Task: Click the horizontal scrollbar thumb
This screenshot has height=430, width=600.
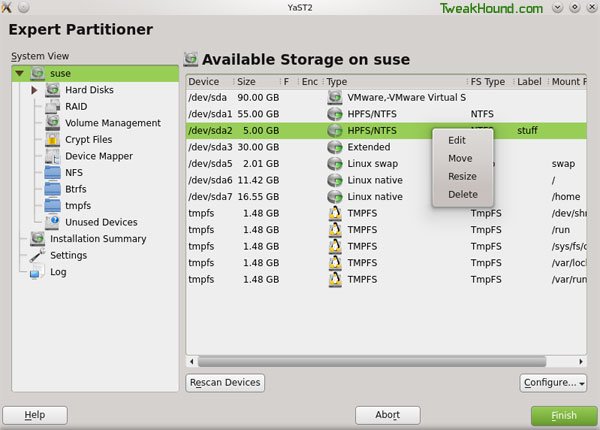Action: click(372, 361)
